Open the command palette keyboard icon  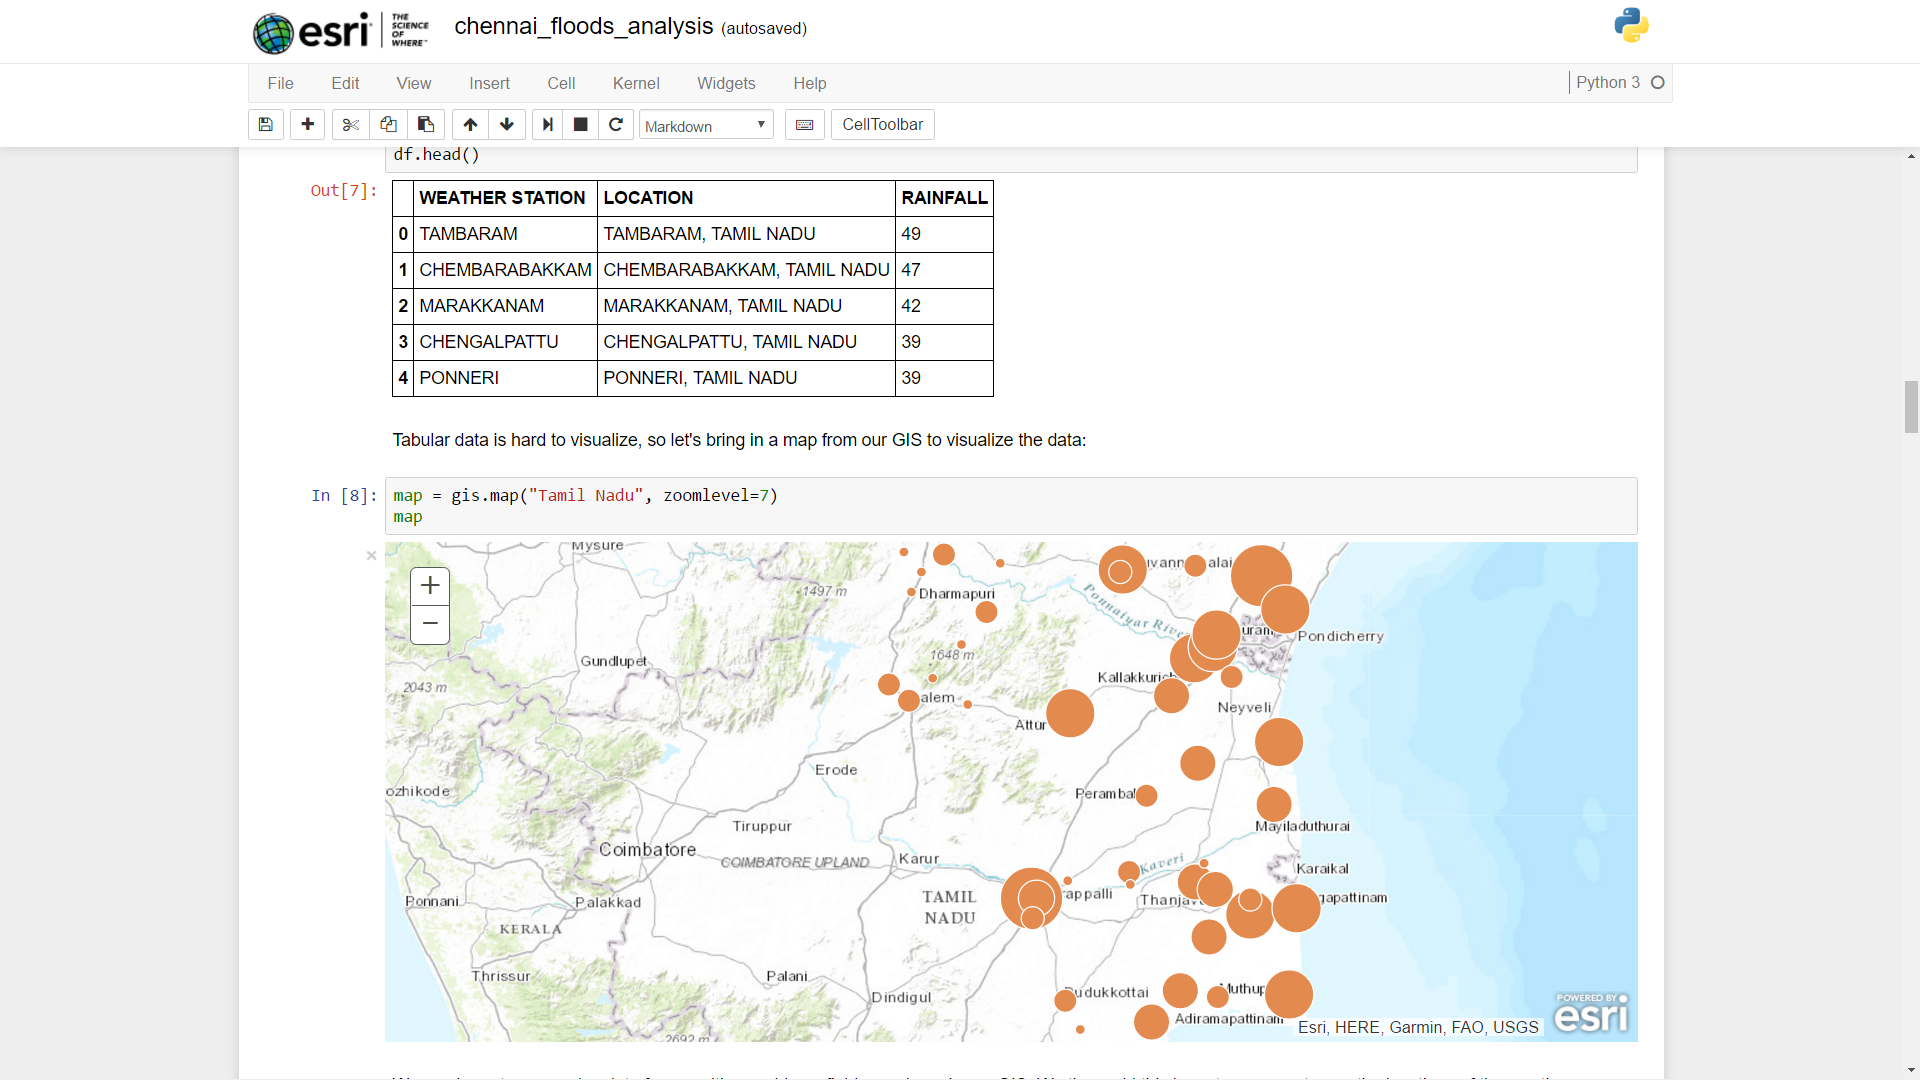[x=804, y=124]
